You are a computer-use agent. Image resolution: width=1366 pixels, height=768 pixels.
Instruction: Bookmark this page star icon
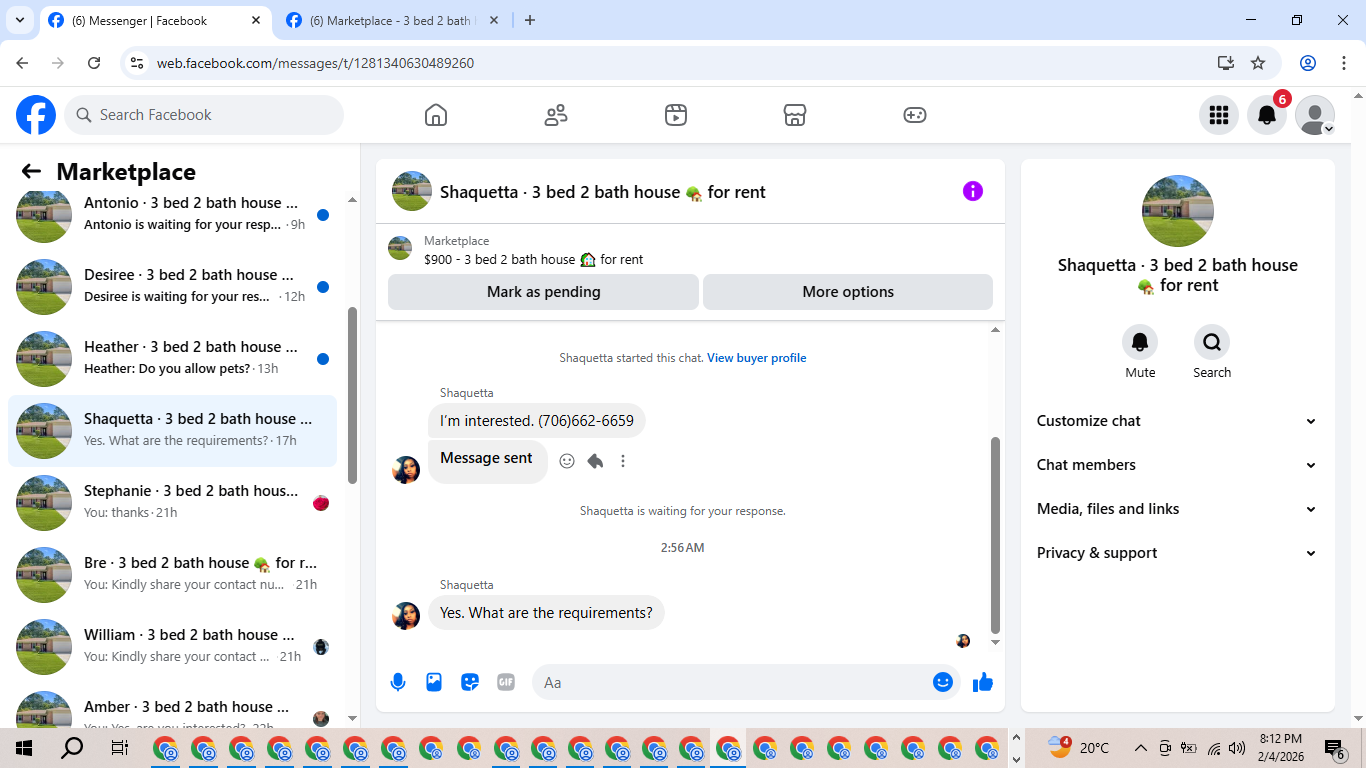[1258, 63]
